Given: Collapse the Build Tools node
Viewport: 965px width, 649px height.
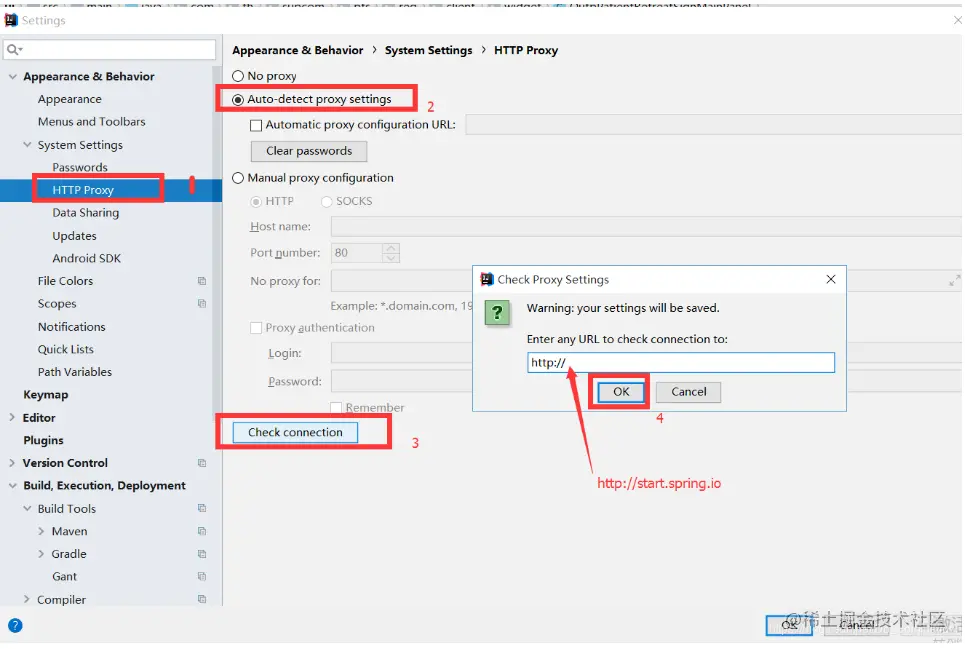Looking at the screenshot, I should pos(27,508).
